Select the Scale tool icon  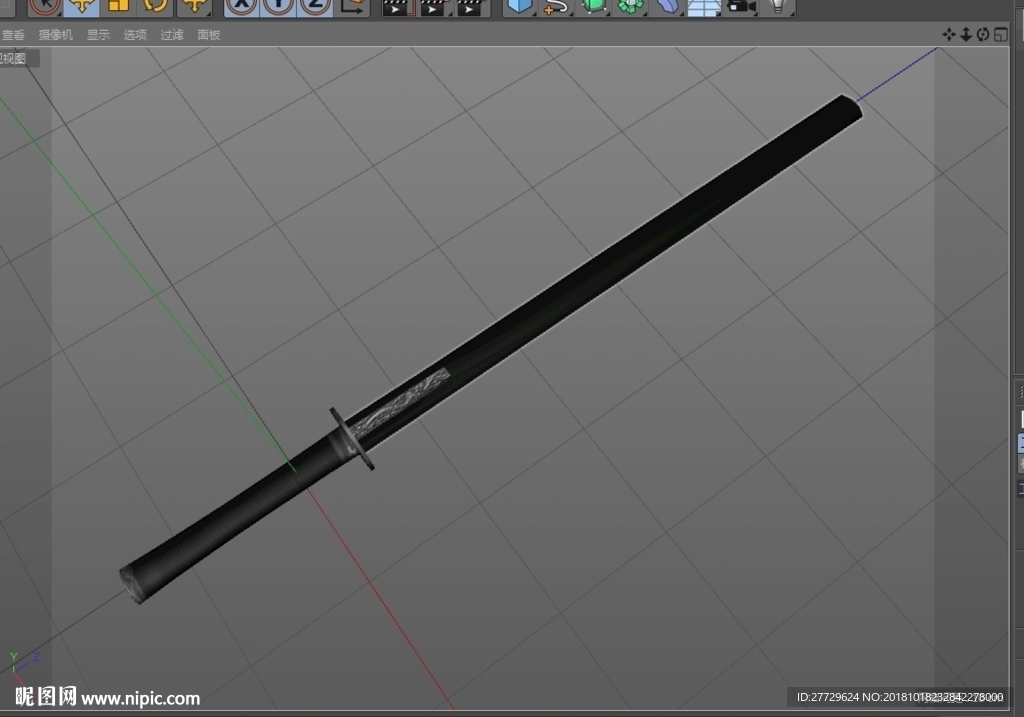(118, 6)
